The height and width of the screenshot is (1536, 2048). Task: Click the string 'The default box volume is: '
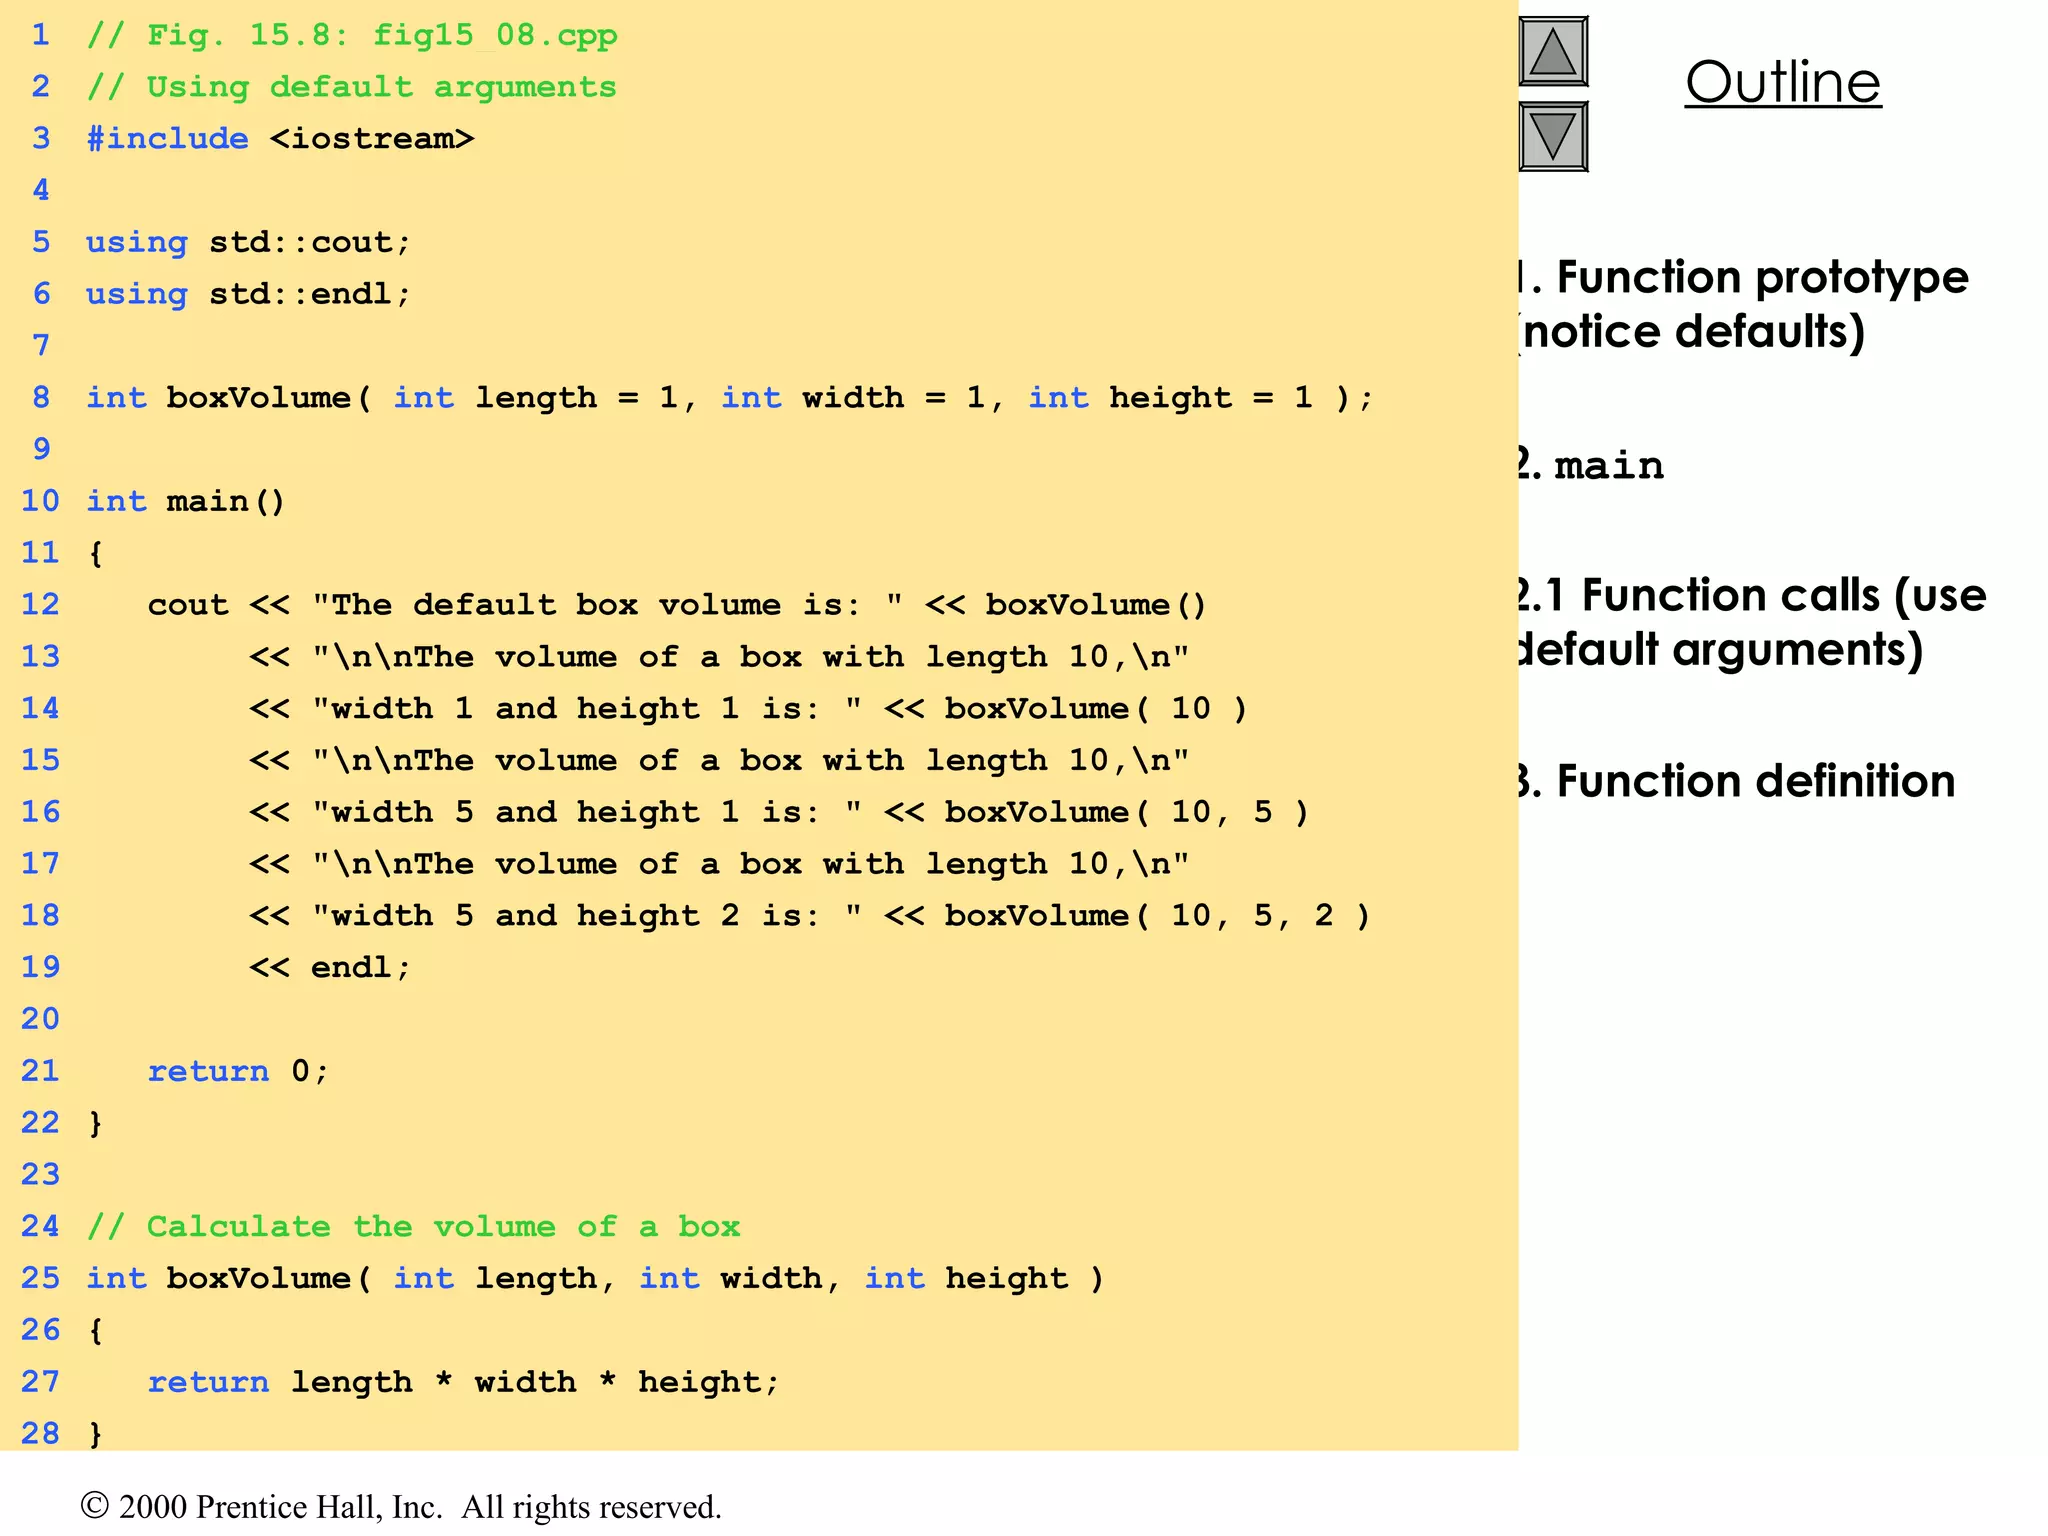608,605
